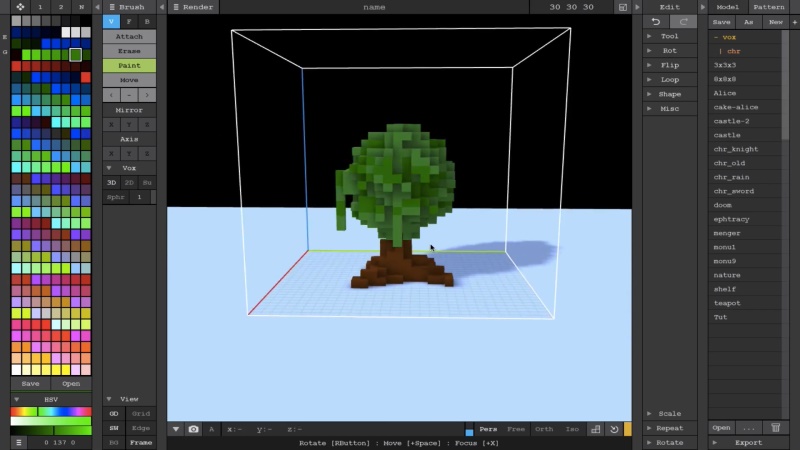The height and width of the screenshot is (450, 800).
Task: Click the fullscreen icon beside model size
Action: pos(623,7)
